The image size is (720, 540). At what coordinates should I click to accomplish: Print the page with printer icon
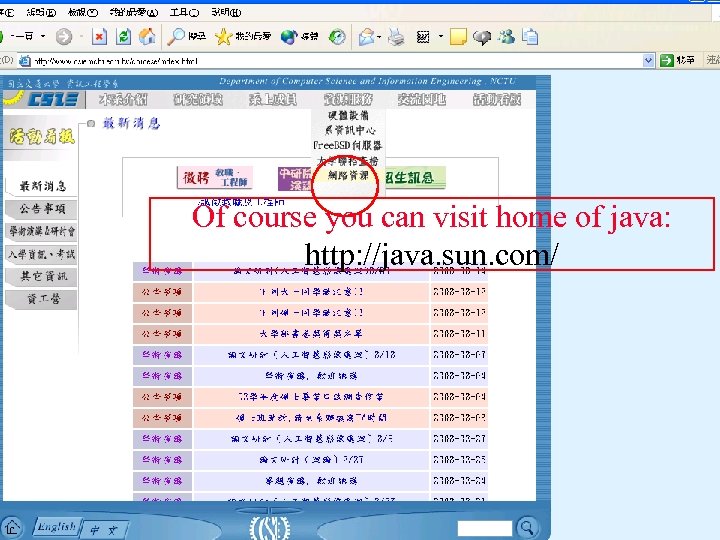coord(396,36)
